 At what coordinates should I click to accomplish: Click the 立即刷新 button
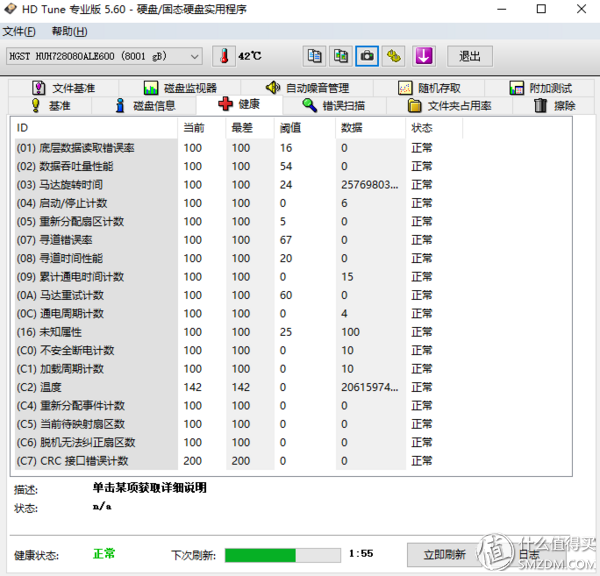coord(444,554)
